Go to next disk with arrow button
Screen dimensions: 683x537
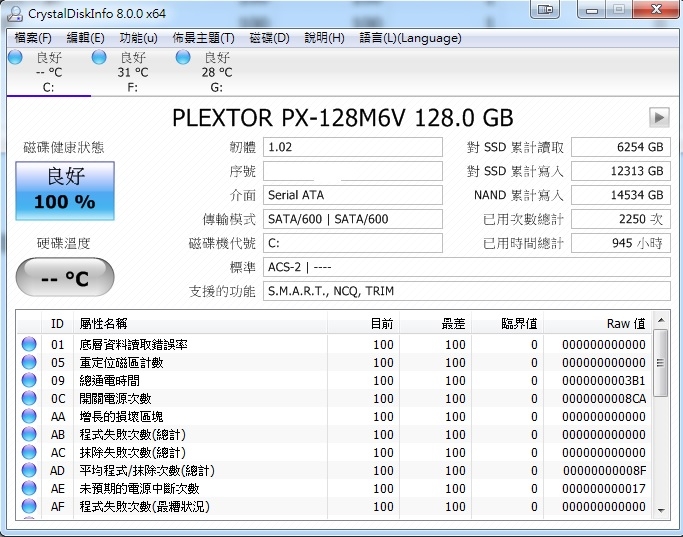(x=659, y=118)
